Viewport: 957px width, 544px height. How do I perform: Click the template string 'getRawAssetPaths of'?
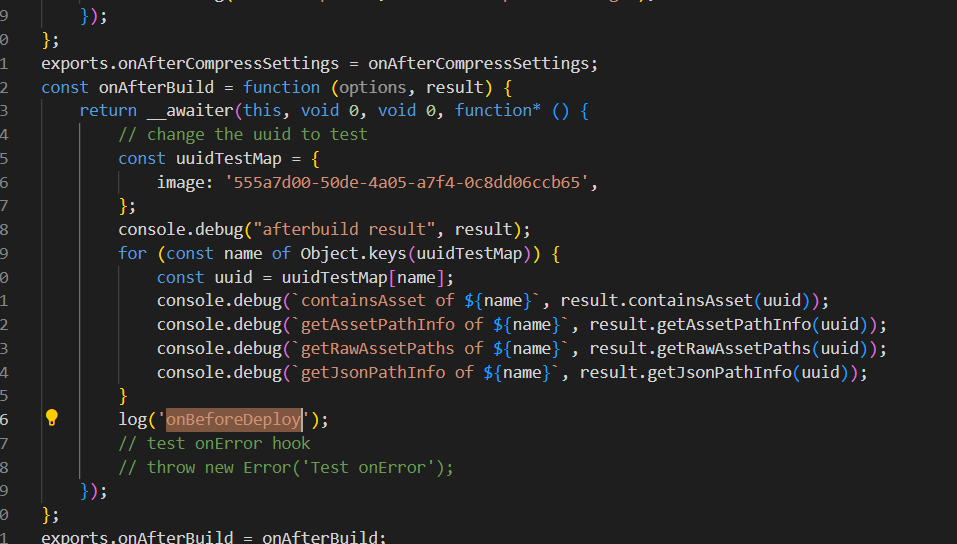pyautogui.click(x=392, y=349)
